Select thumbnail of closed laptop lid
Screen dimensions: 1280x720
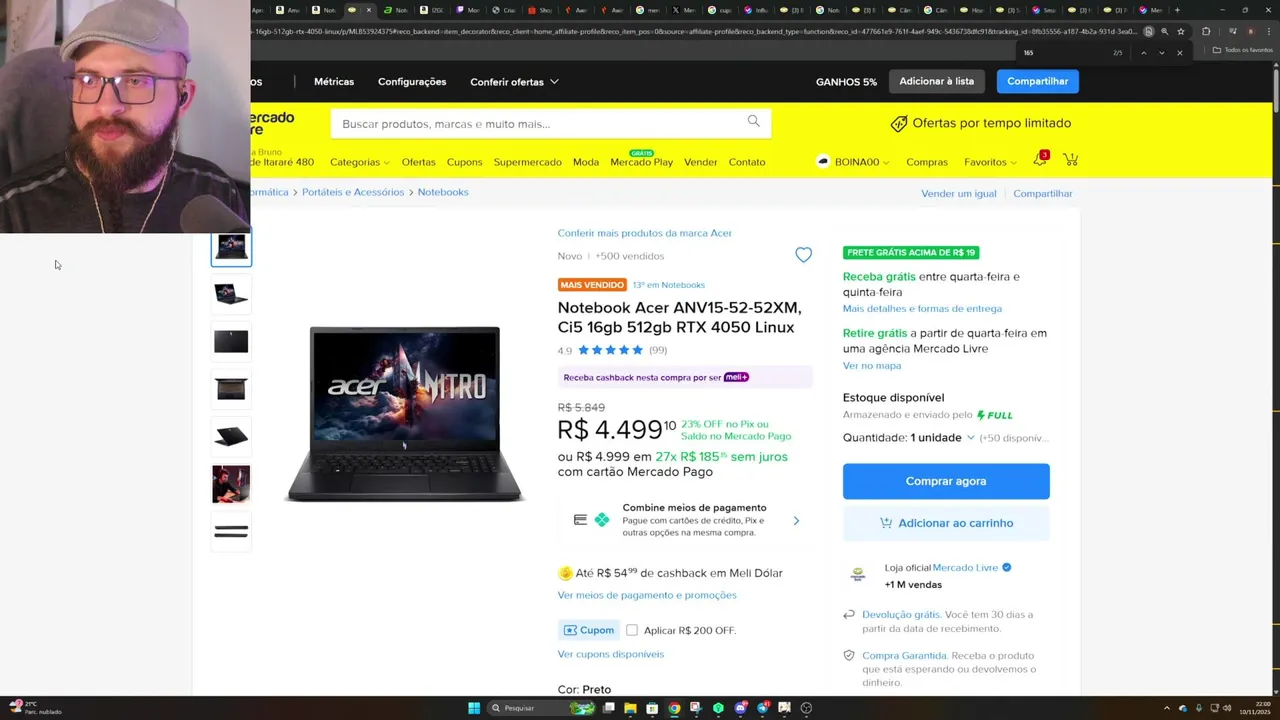click(x=231, y=342)
